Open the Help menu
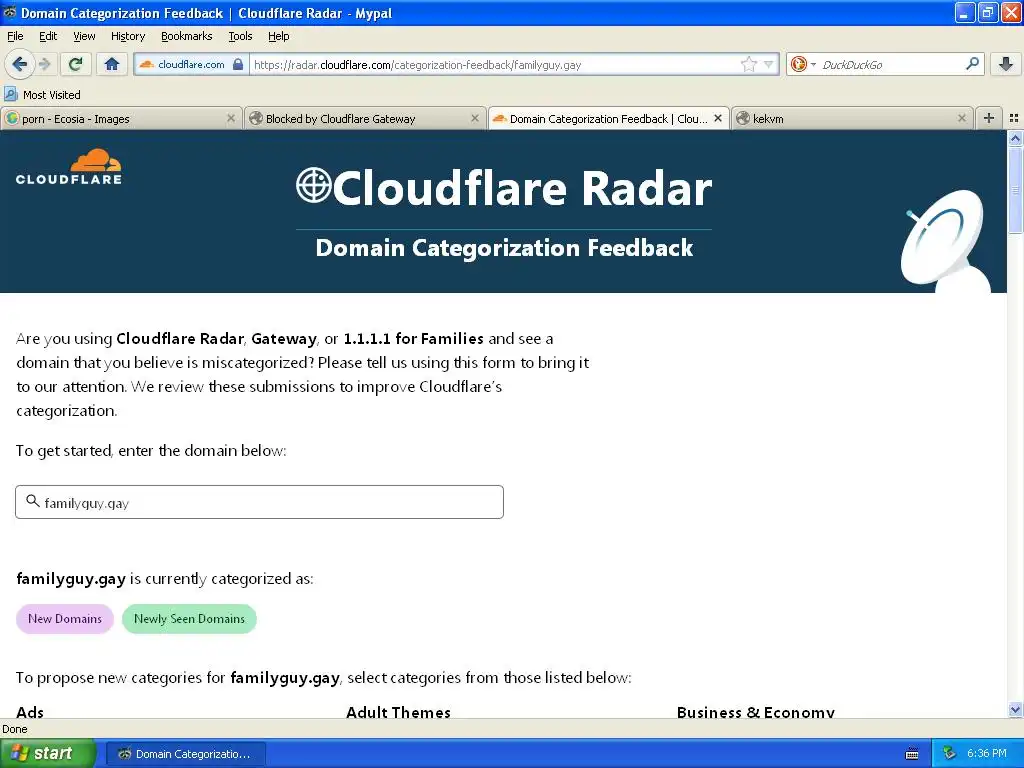The height and width of the screenshot is (768, 1024). click(278, 36)
